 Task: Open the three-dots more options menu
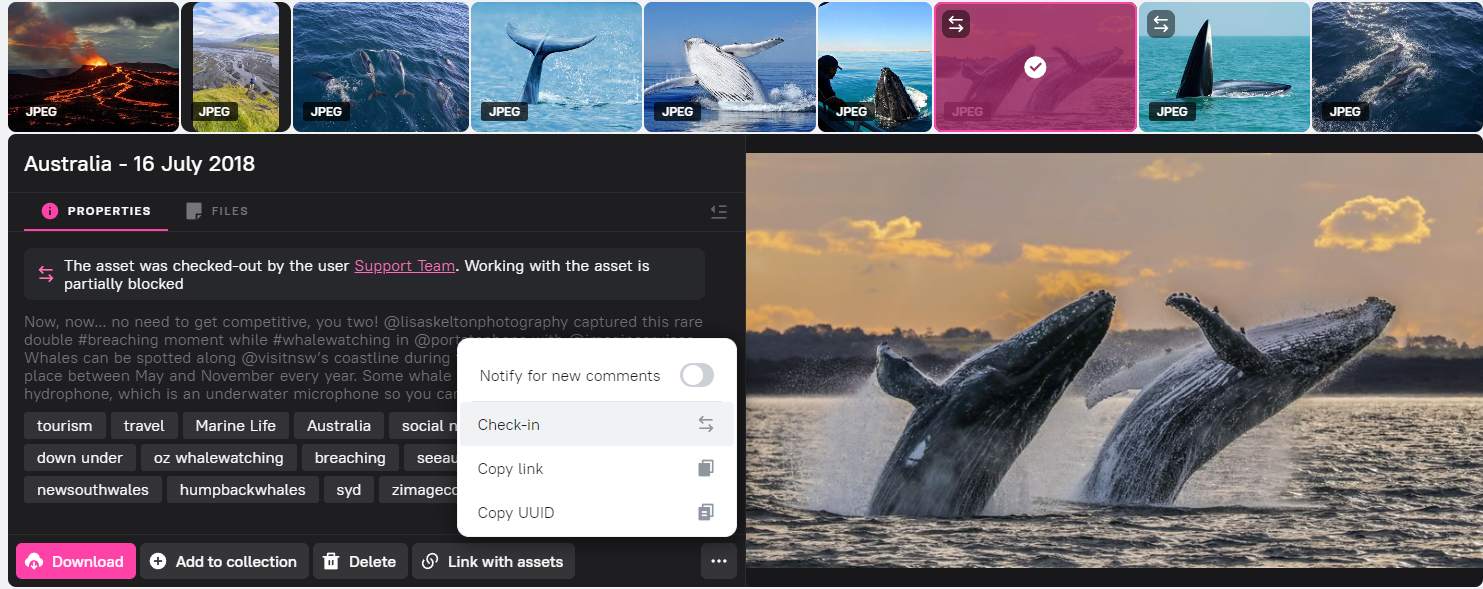[718, 562]
